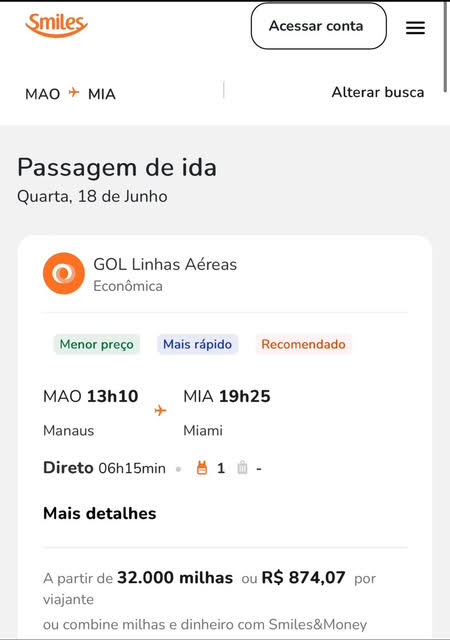
Task: Click the MIA 19h25 arrival time
Action: point(227,396)
